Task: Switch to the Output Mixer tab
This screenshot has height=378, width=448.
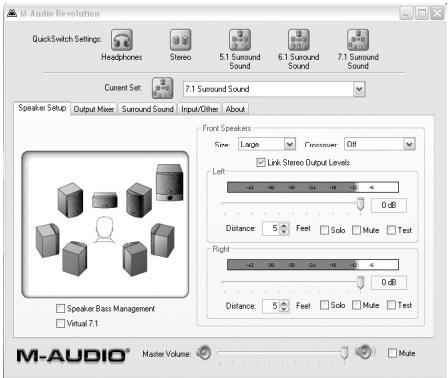Action: (x=94, y=109)
